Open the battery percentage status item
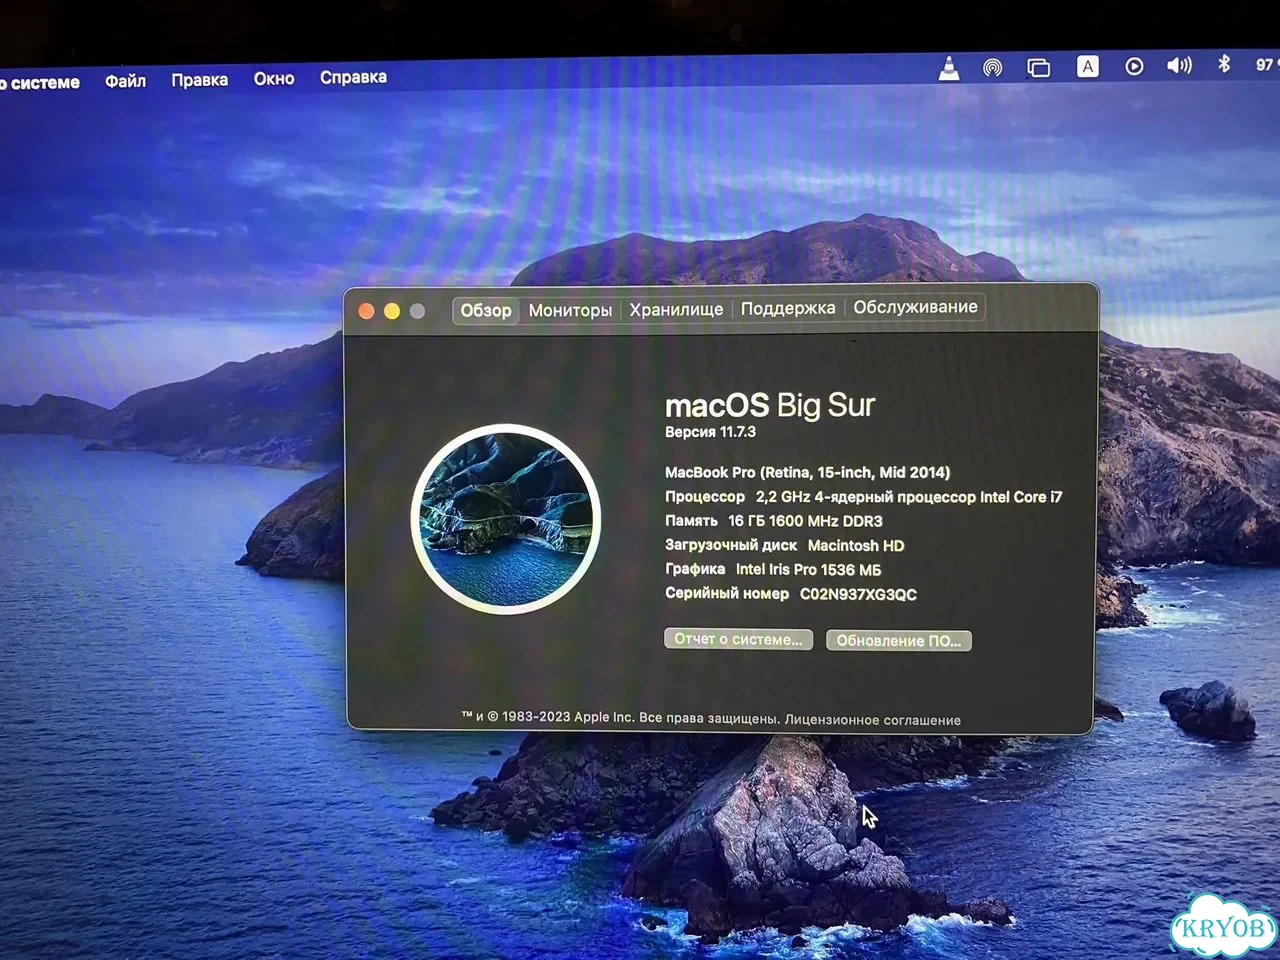 [x=1266, y=64]
